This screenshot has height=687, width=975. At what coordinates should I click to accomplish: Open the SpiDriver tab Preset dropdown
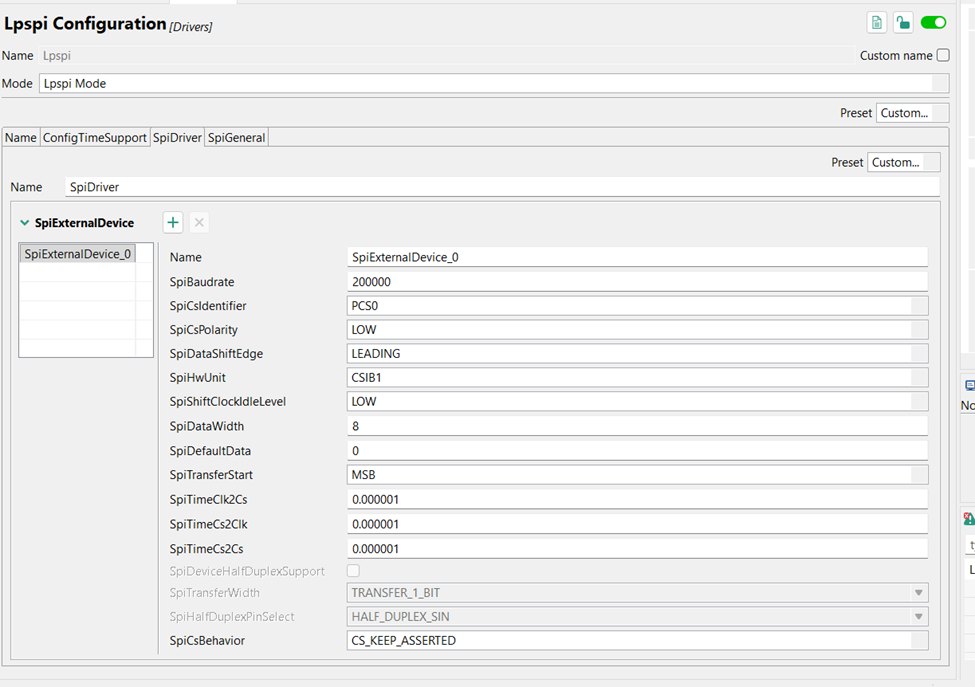pyautogui.click(x=903, y=162)
